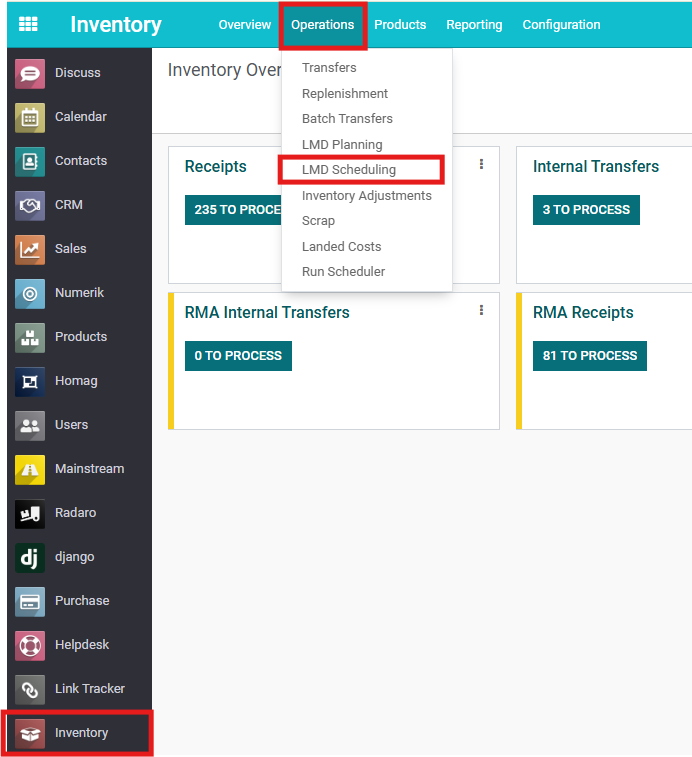The height and width of the screenshot is (757, 692).
Task: Expand the Configuration menu
Action: click(561, 25)
